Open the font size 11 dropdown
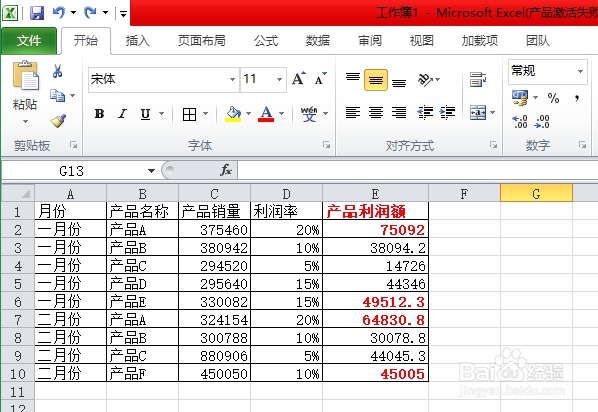The width and height of the screenshot is (598, 412). [x=280, y=79]
